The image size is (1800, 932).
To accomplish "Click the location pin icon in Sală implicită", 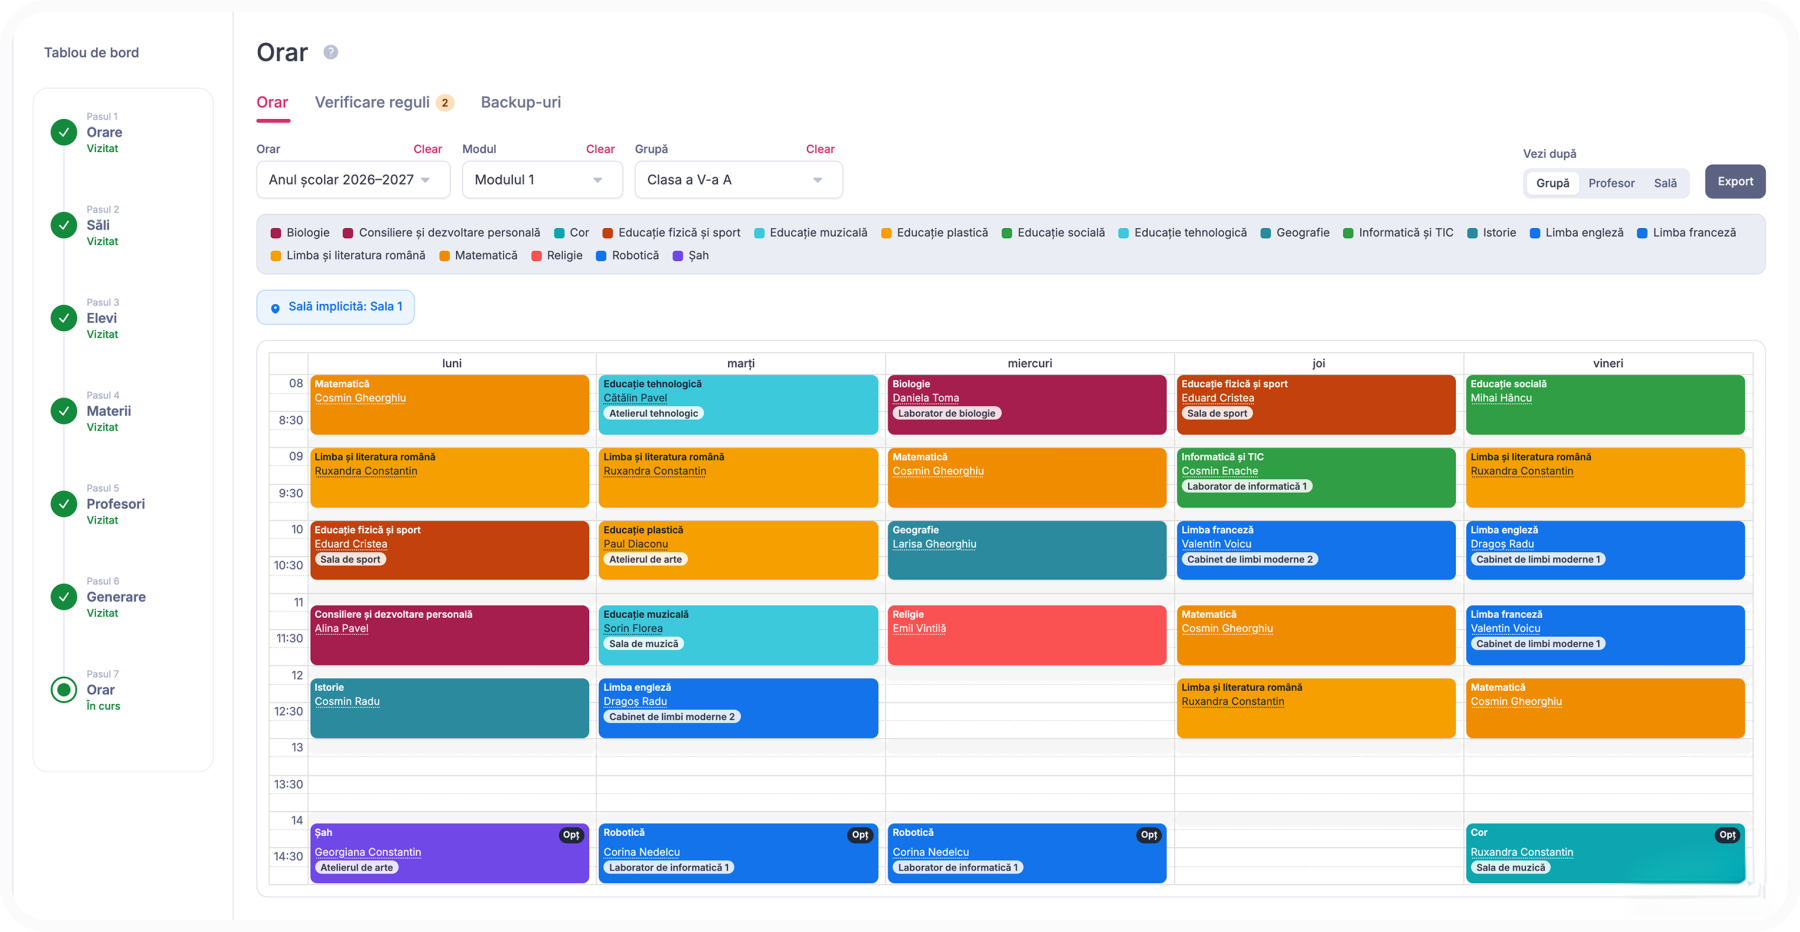I will [x=275, y=308].
